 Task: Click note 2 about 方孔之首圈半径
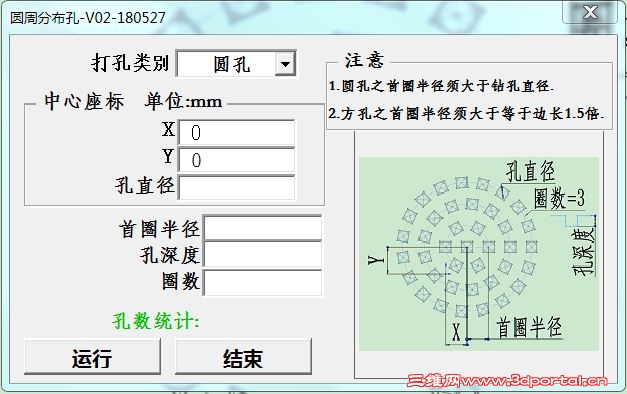[x=466, y=114]
